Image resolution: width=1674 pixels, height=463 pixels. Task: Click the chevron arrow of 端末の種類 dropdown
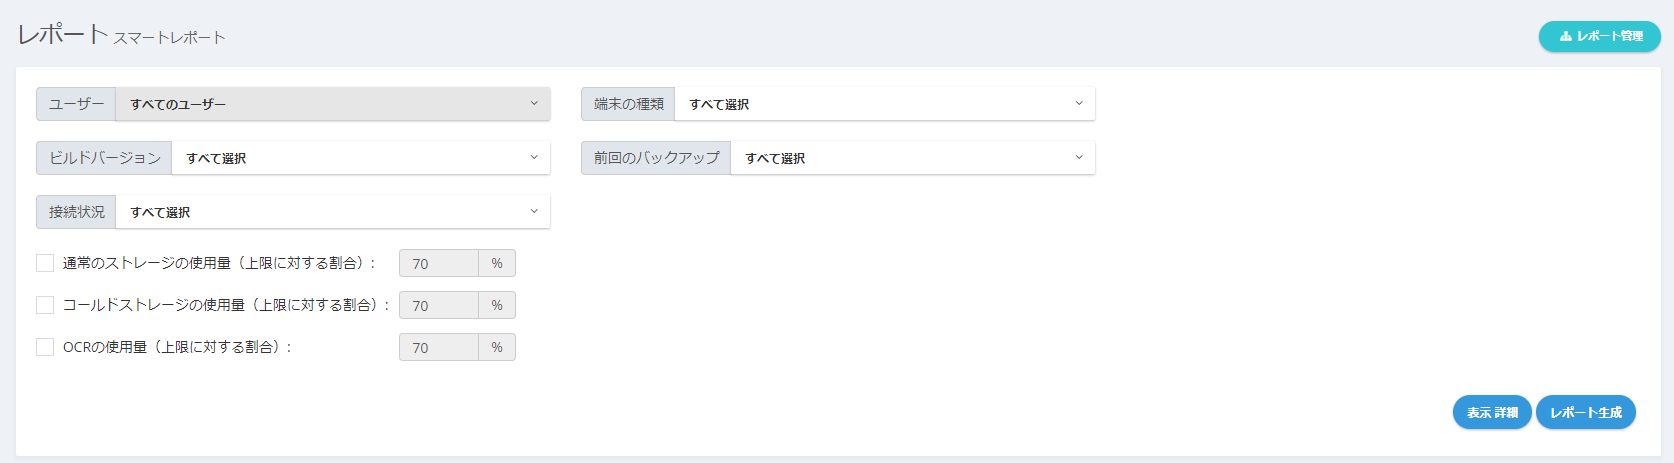(x=1079, y=103)
